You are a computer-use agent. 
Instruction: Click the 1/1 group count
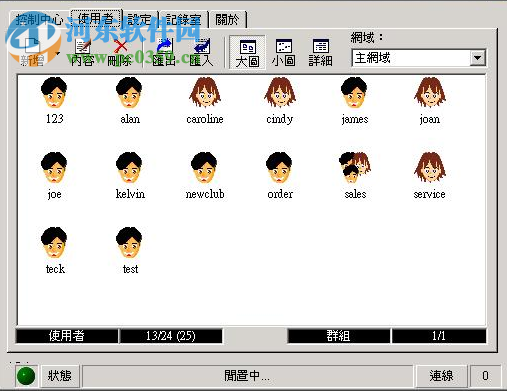(x=439, y=336)
